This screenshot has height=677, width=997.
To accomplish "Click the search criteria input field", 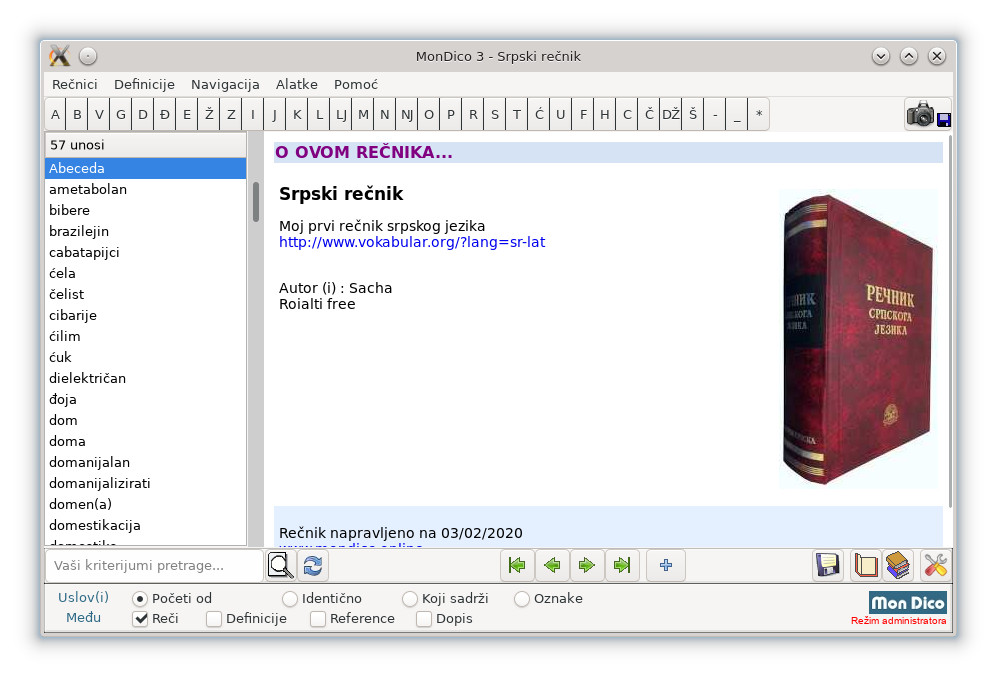I will pos(154,565).
